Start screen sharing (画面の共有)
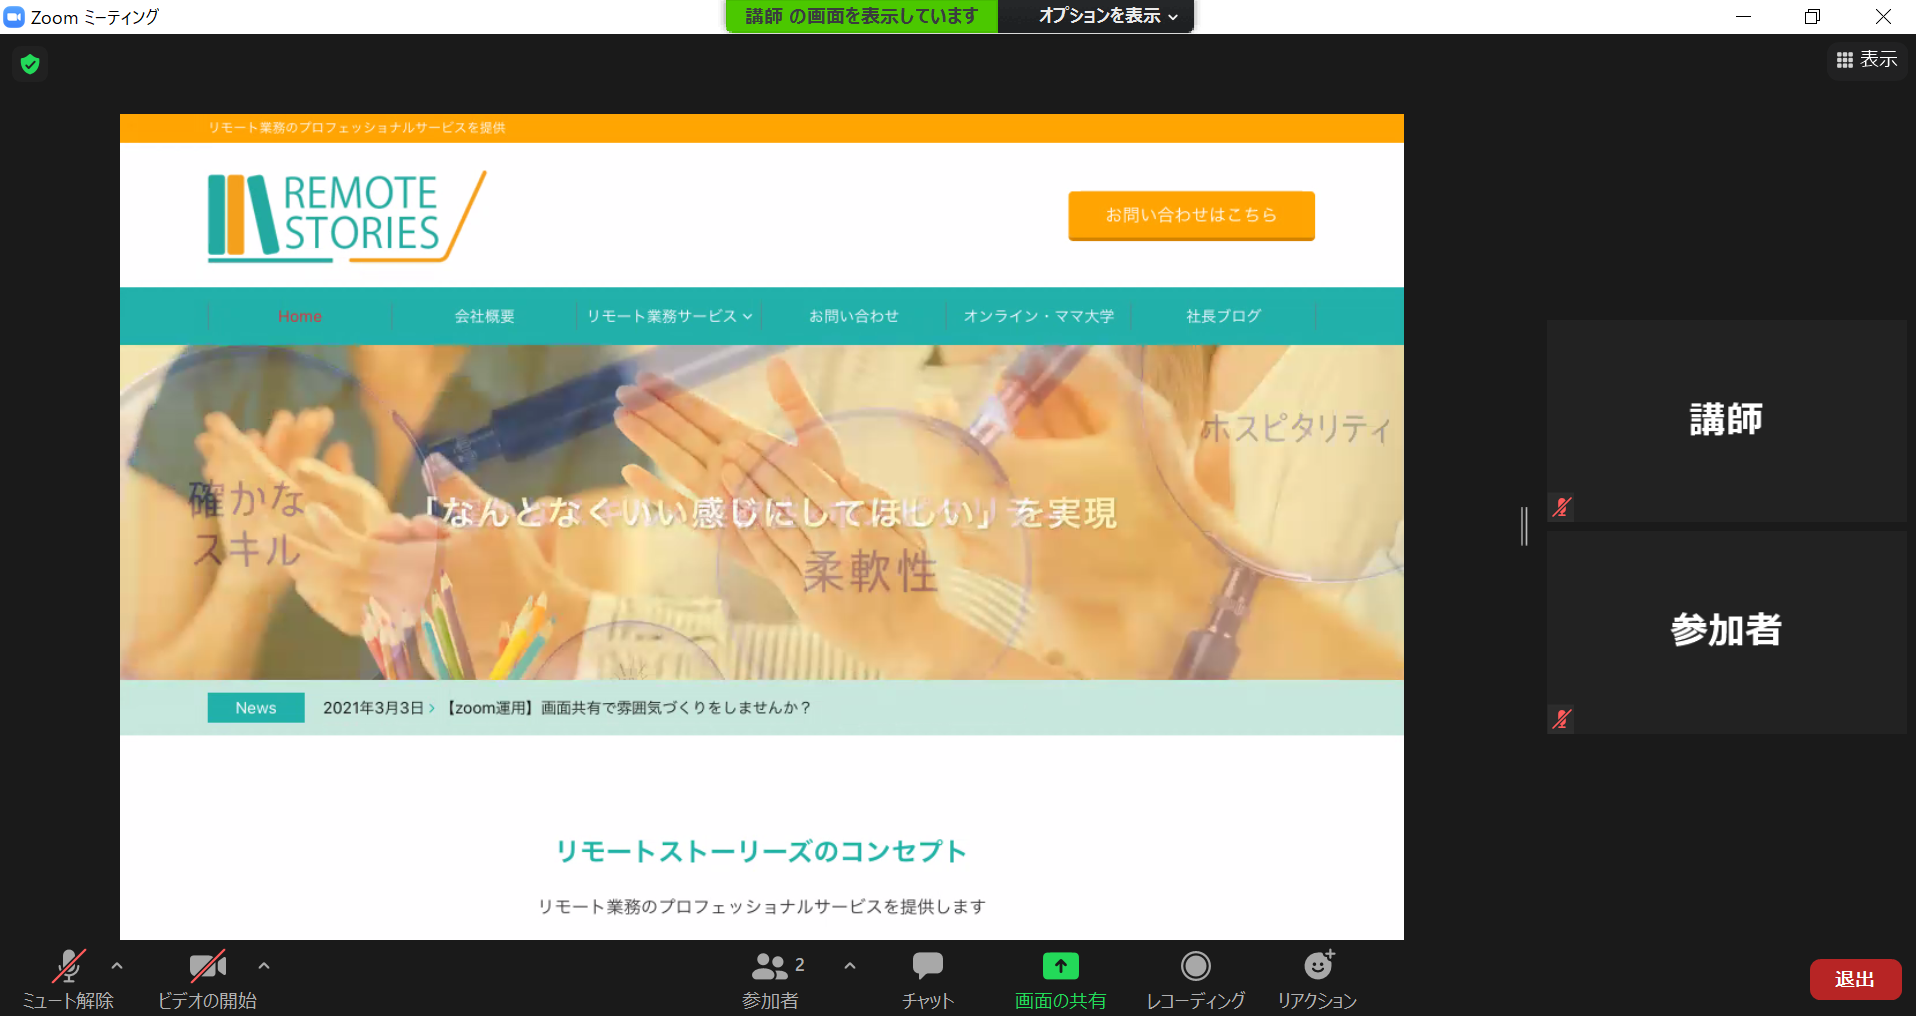This screenshot has height=1016, width=1916. coord(1060,978)
